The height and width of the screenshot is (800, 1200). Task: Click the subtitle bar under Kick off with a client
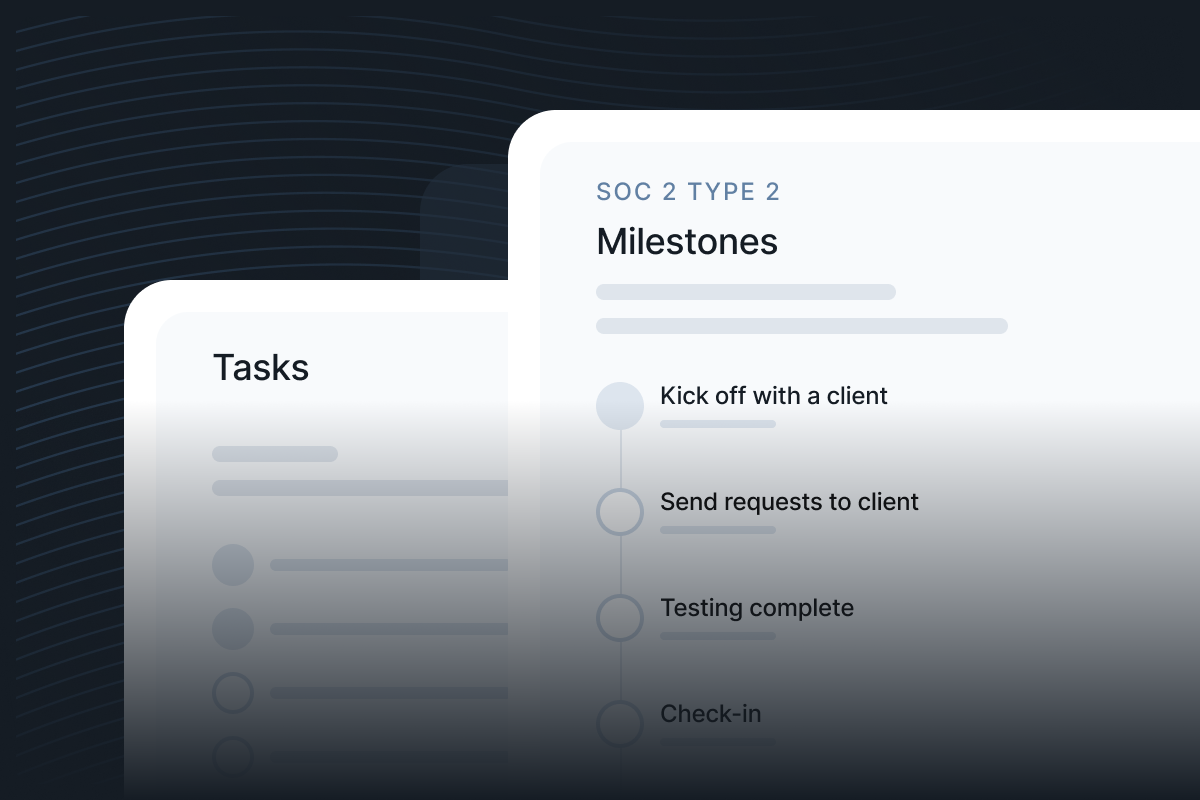718,424
